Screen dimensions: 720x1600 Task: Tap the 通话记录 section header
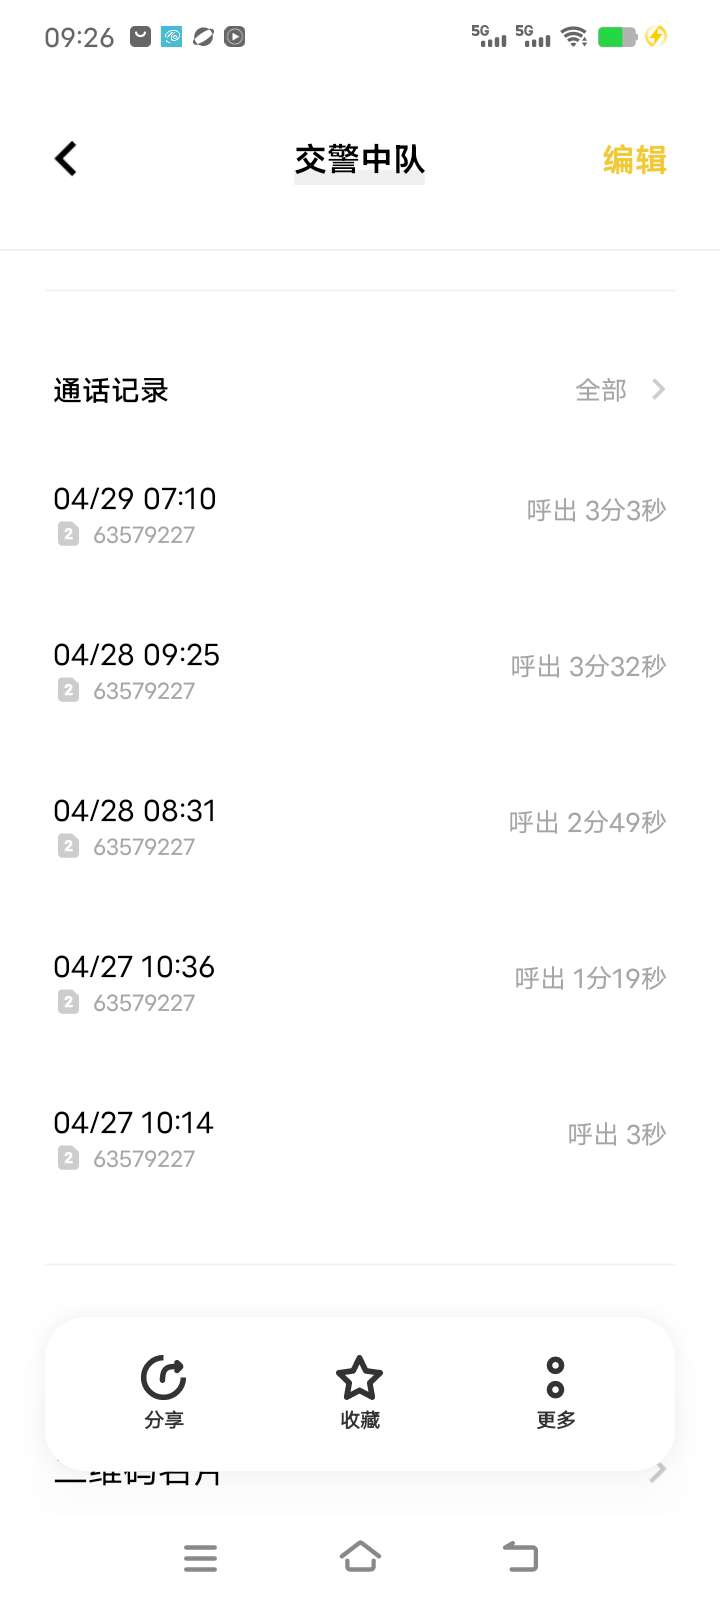point(111,390)
